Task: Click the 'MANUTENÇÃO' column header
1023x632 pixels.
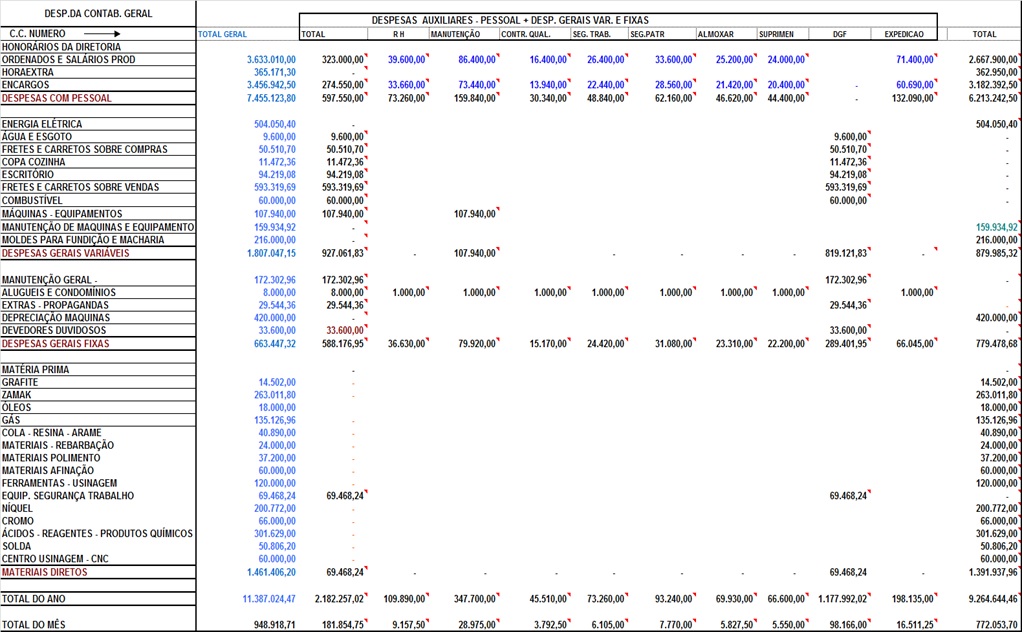Action: pos(455,35)
